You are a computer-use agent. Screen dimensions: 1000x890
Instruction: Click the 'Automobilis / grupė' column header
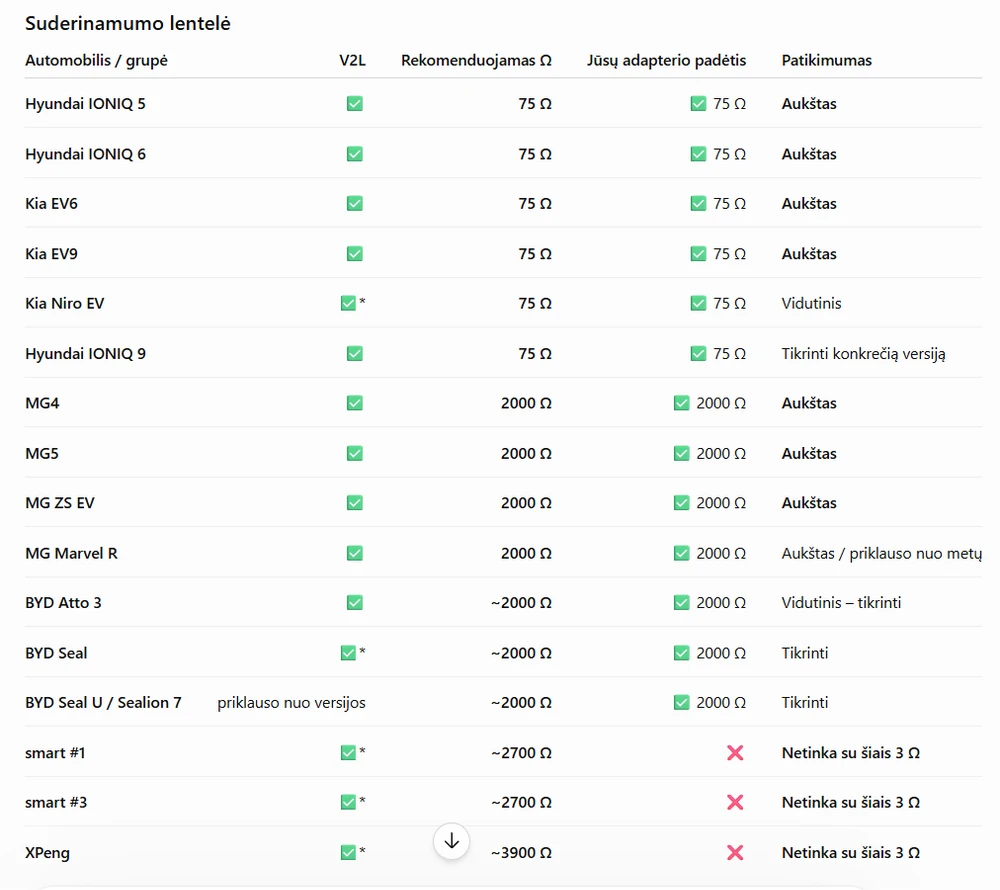[96, 61]
